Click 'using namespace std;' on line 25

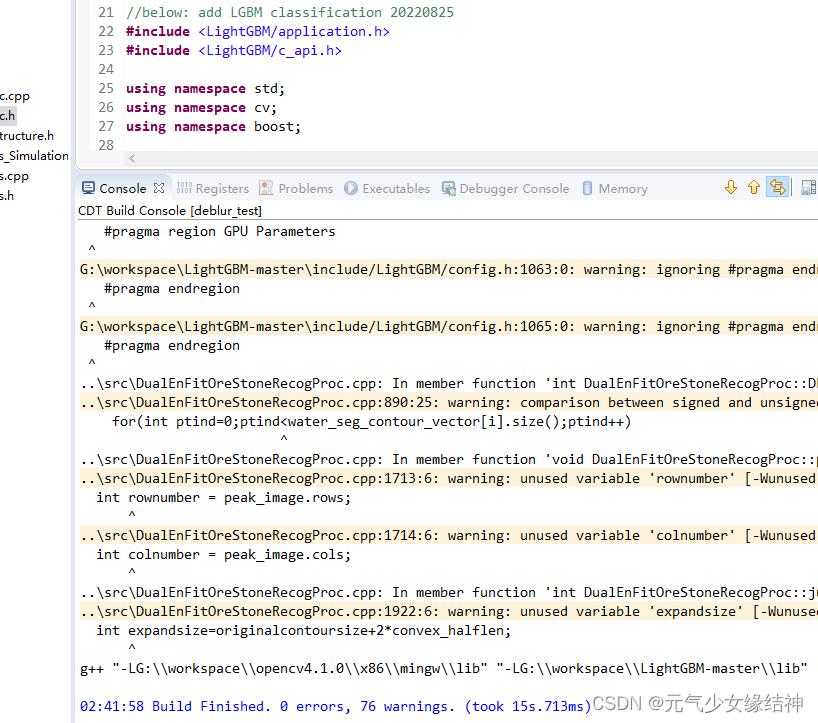pyautogui.click(x=206, y=89)
